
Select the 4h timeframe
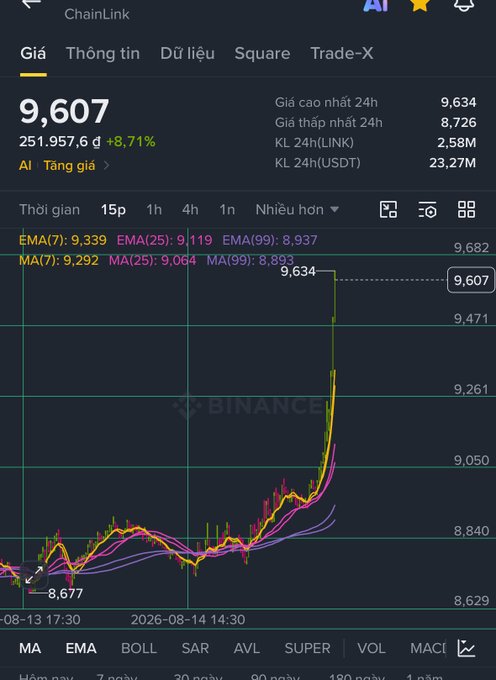click(x=190, y=210)
